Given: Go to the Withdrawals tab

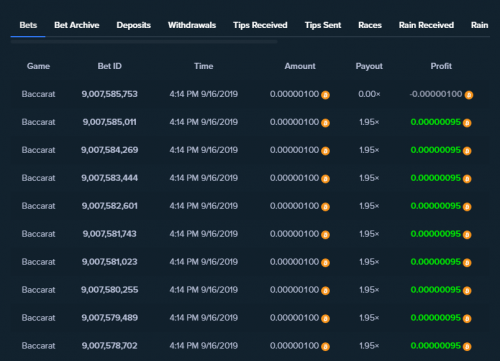Looking at the screenshot, I should pyautogui.click(x=192, y=25).
